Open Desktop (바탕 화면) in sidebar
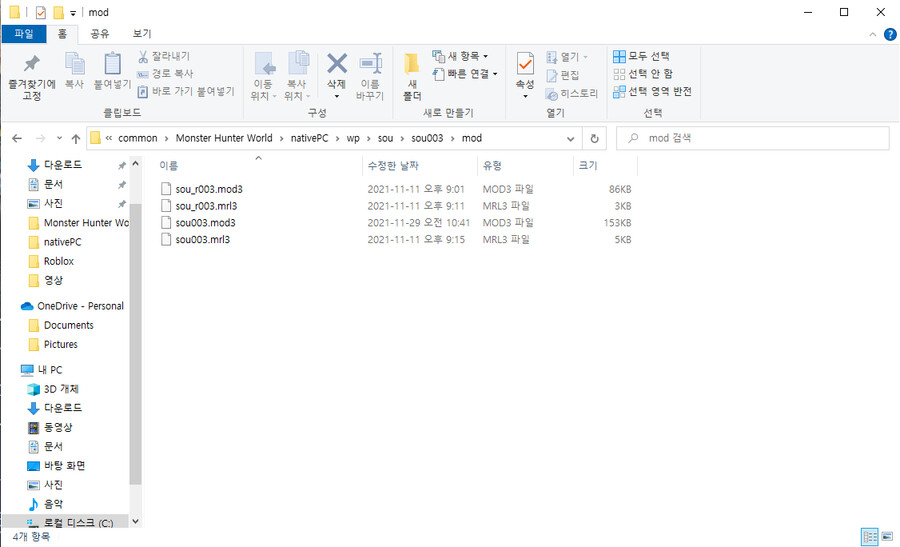 coord(64,466)
